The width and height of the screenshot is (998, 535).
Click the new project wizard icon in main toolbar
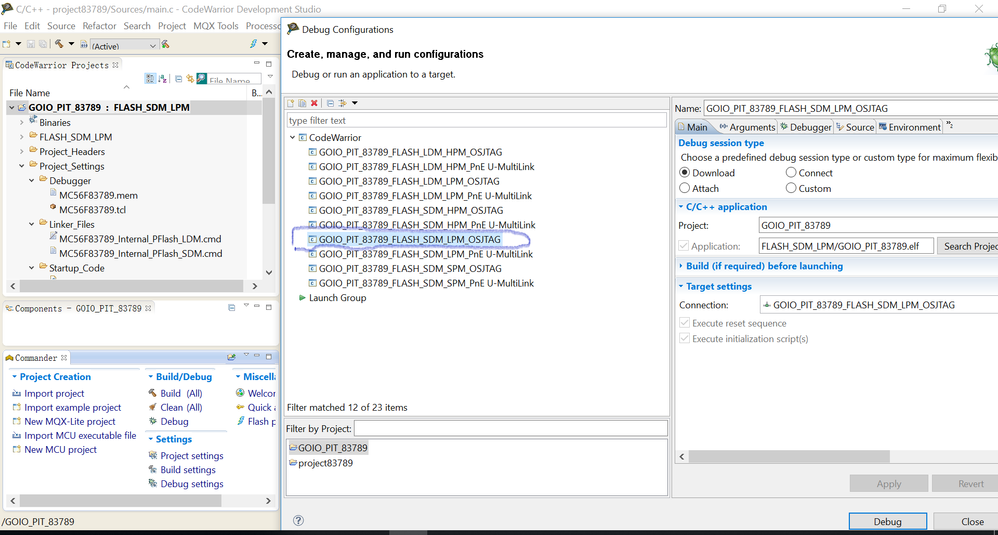[6, 44]
